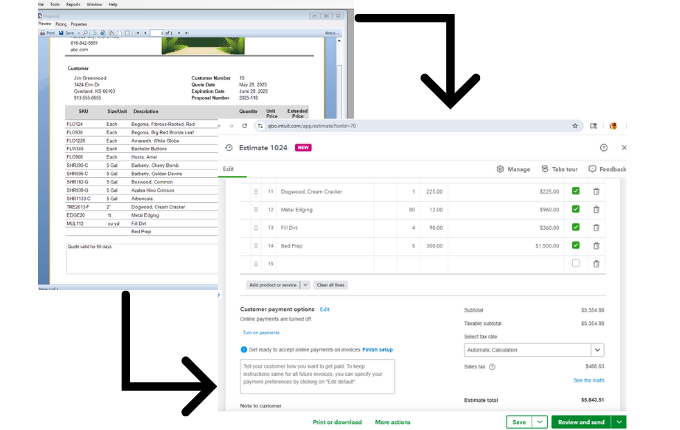
Task: Click the browser reload icon
Action: (245, 126)
